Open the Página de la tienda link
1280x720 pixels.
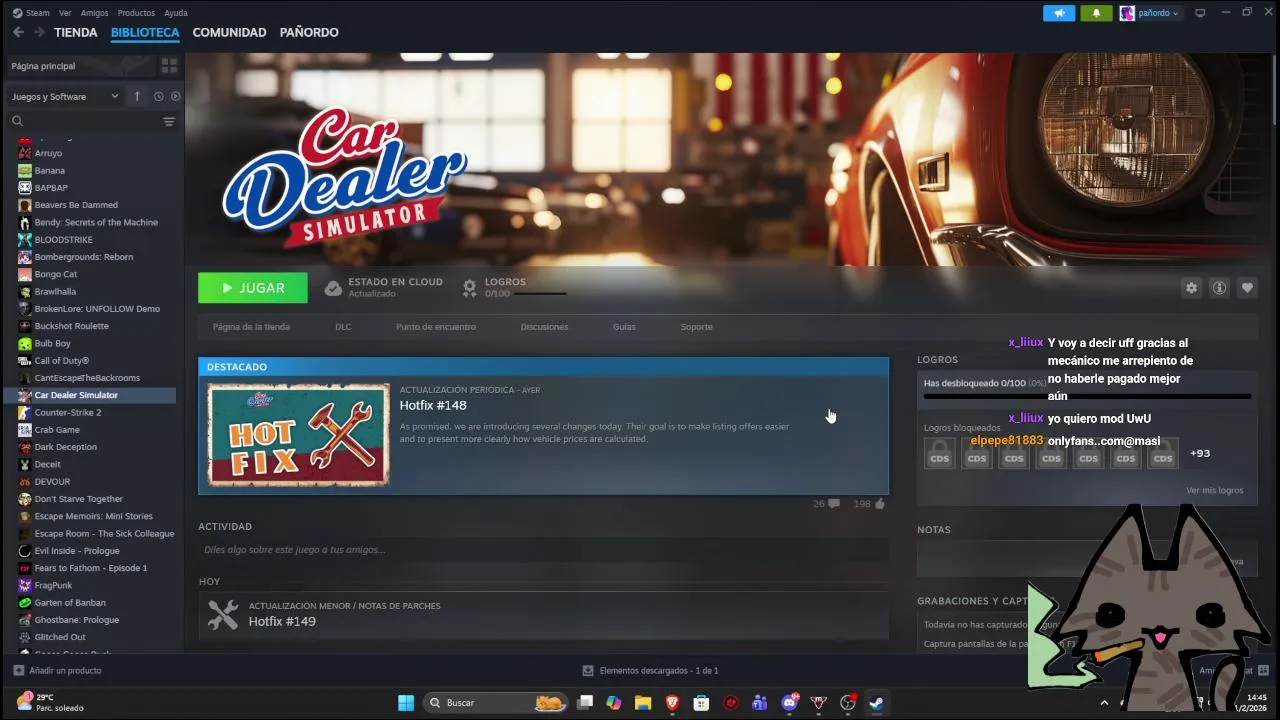click(x=251, y=327)
